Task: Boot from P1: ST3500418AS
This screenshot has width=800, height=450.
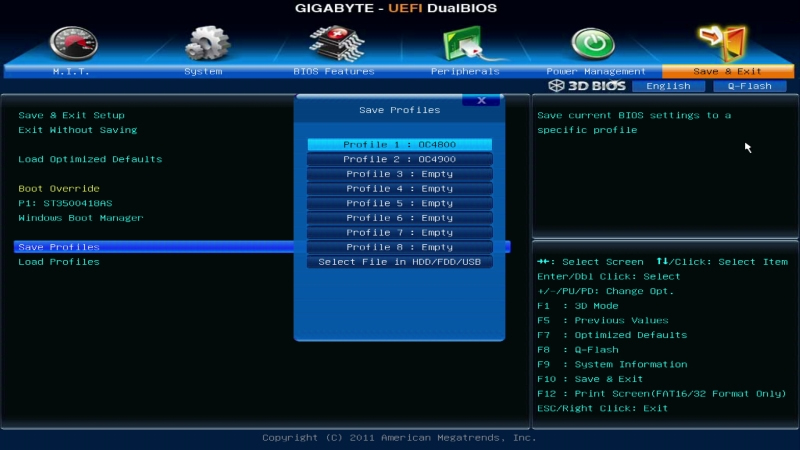Action: tap(65, 203)
